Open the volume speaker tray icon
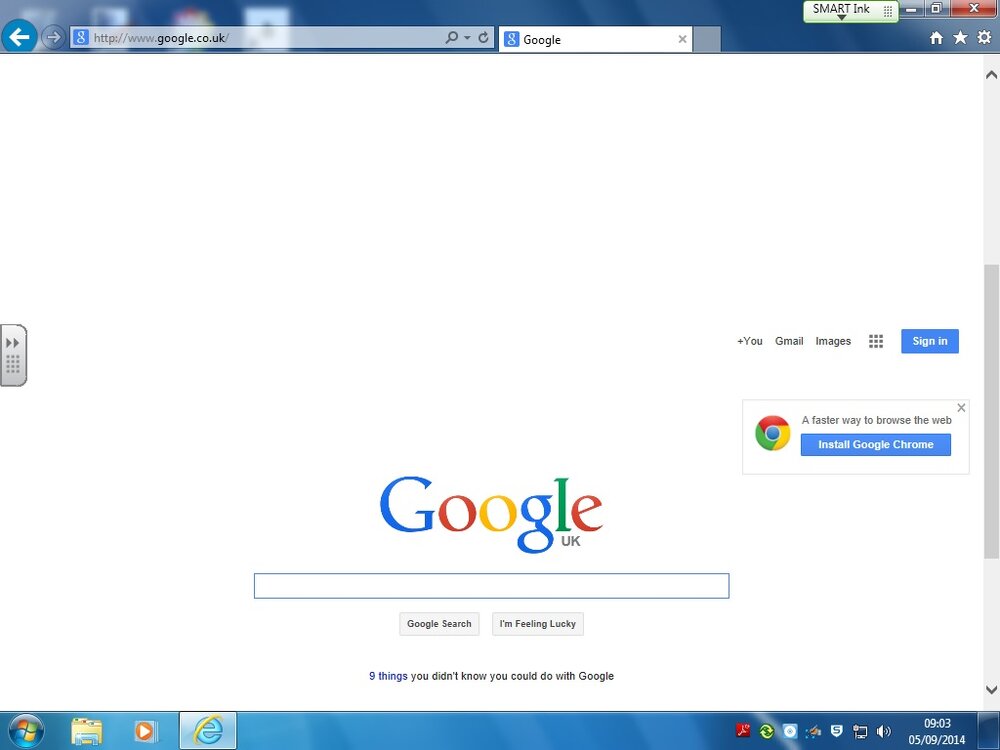The width and height of the screenshot is (1000, 750). (x=883, y=731)
